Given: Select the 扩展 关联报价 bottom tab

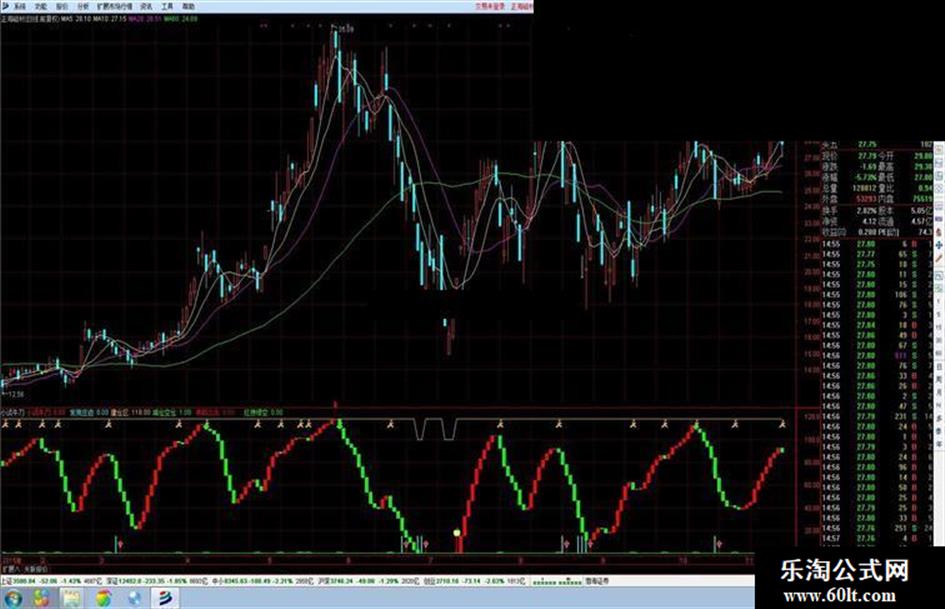Looking at the screenshot, I should (25, 569).
